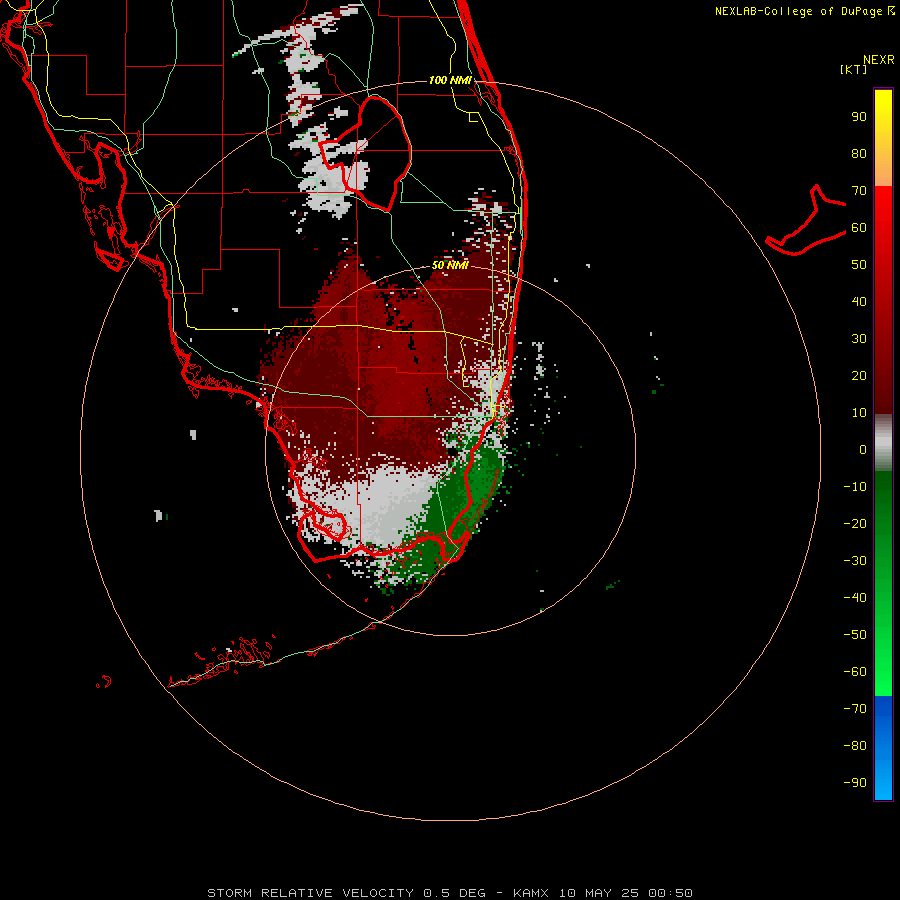Image resolution: width=900 pixels, height=900 pixels.
Task: Click the blue bottom segment of color scale
Action: [x=883, y=748]
